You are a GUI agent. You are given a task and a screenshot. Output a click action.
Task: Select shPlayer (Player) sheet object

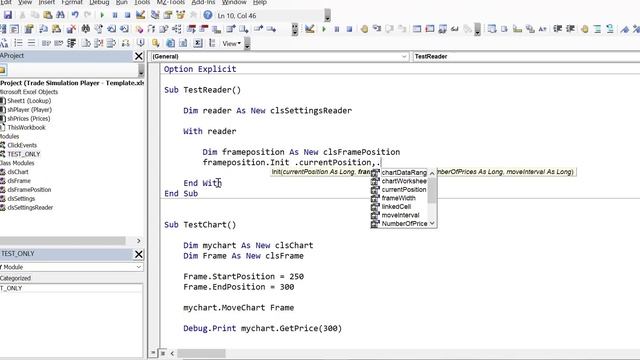29,110
